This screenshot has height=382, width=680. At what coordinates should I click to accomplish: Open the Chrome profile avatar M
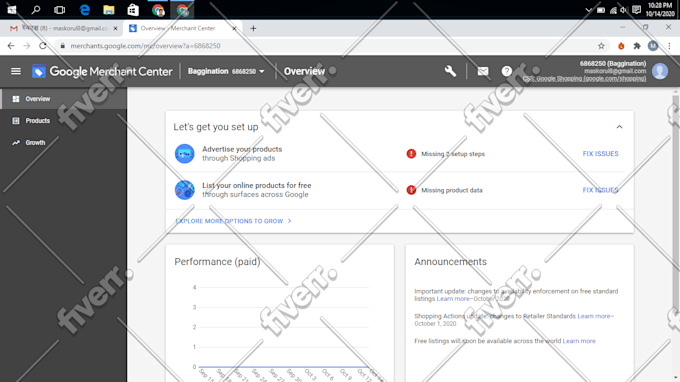tap(653, 46)
